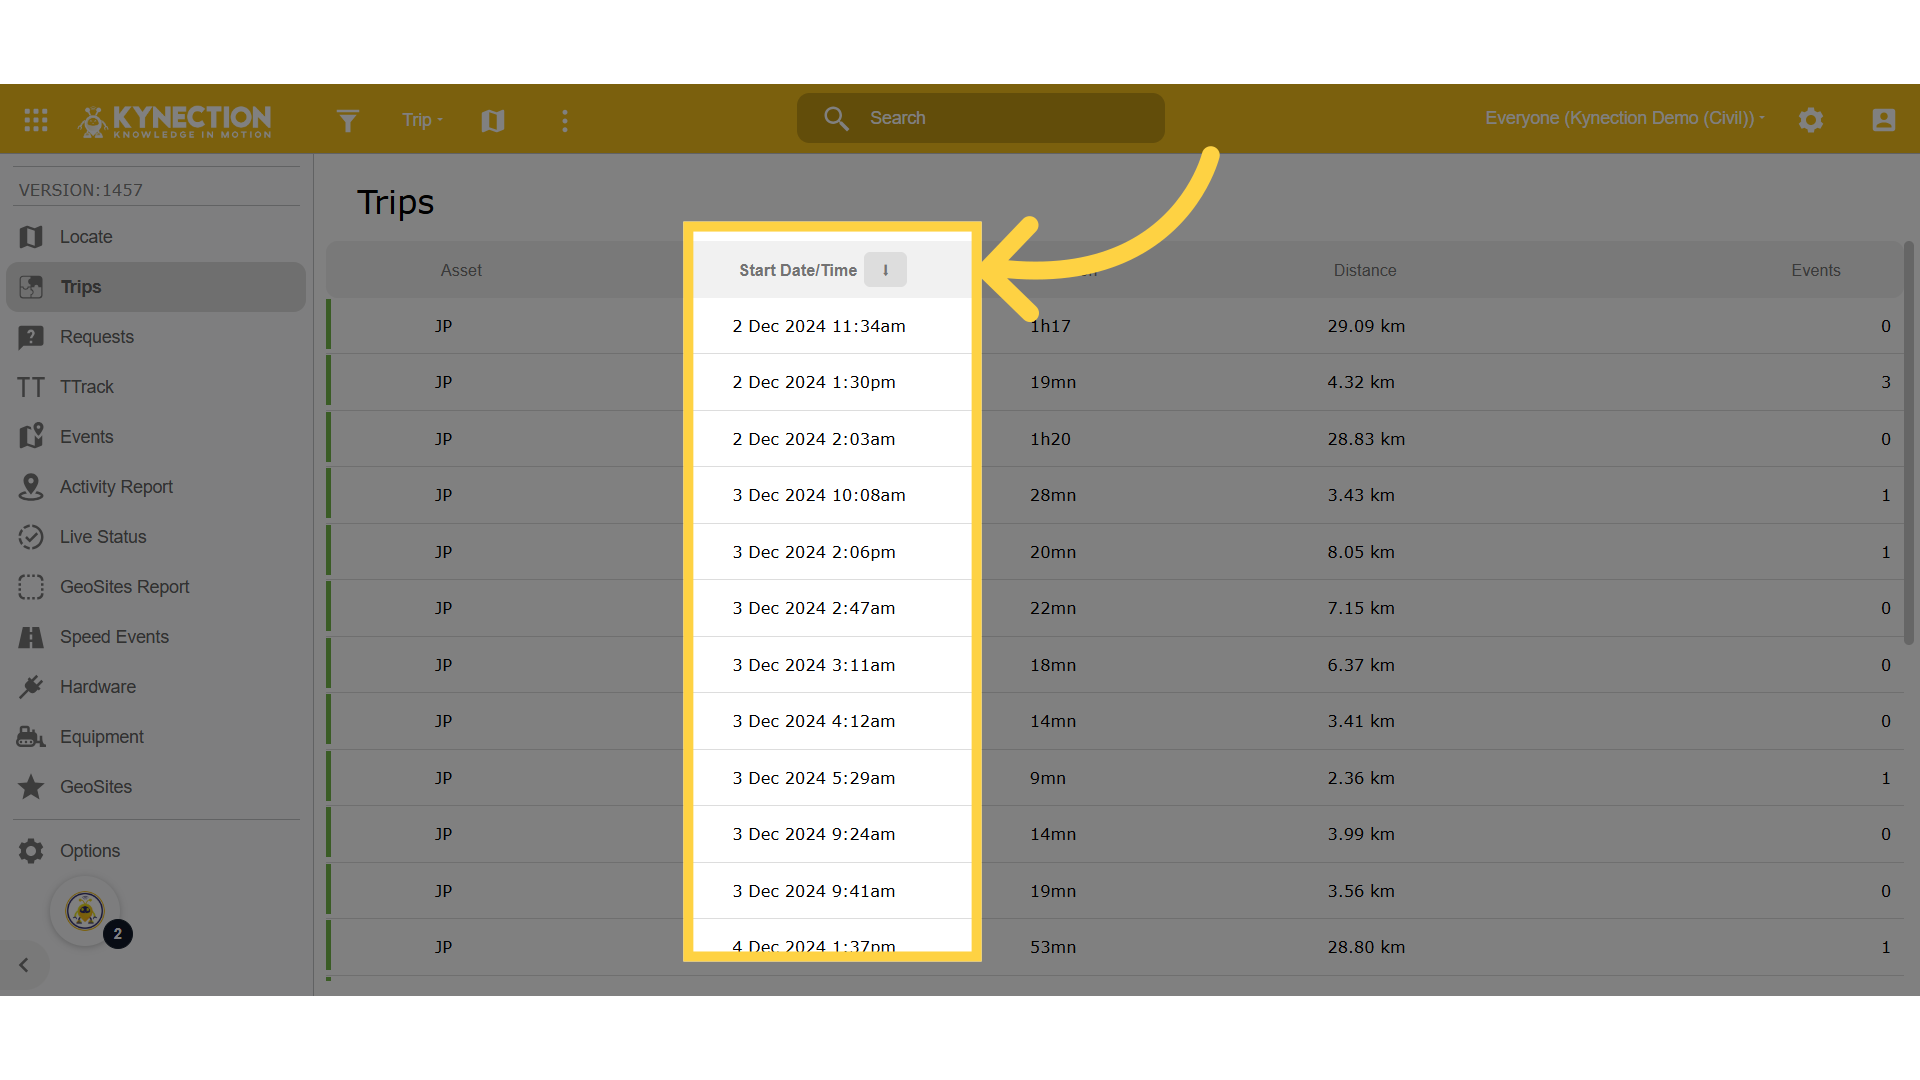Open GeoSites in the sidebar
Screen dimensions: 1920x1080
tap(156, 787)
